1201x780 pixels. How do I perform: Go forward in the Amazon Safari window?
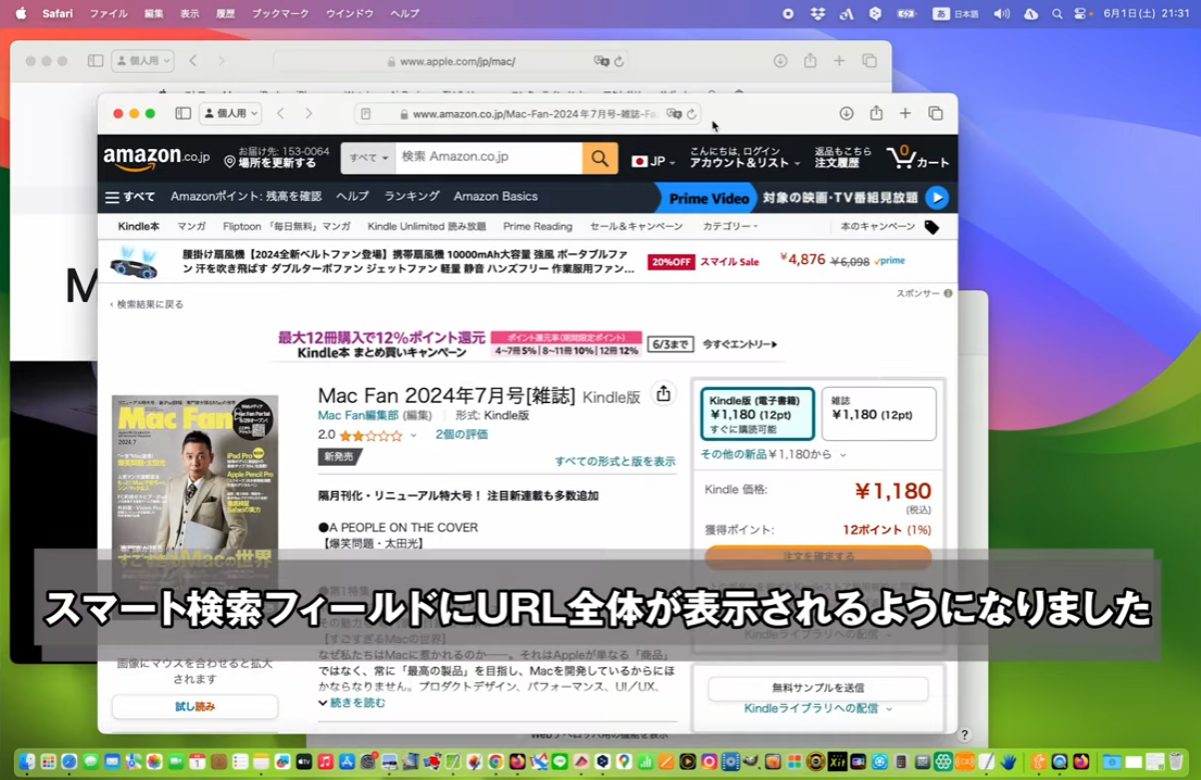point(309,114)
